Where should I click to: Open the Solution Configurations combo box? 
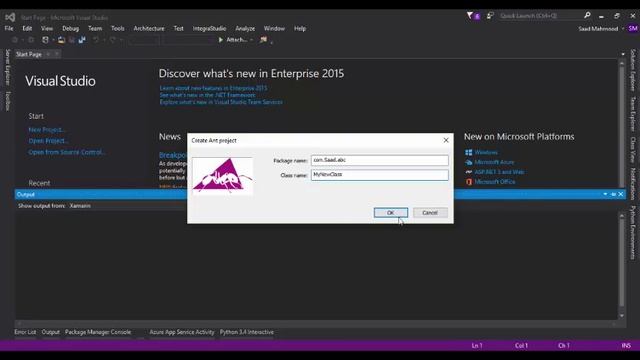(144, 40)
